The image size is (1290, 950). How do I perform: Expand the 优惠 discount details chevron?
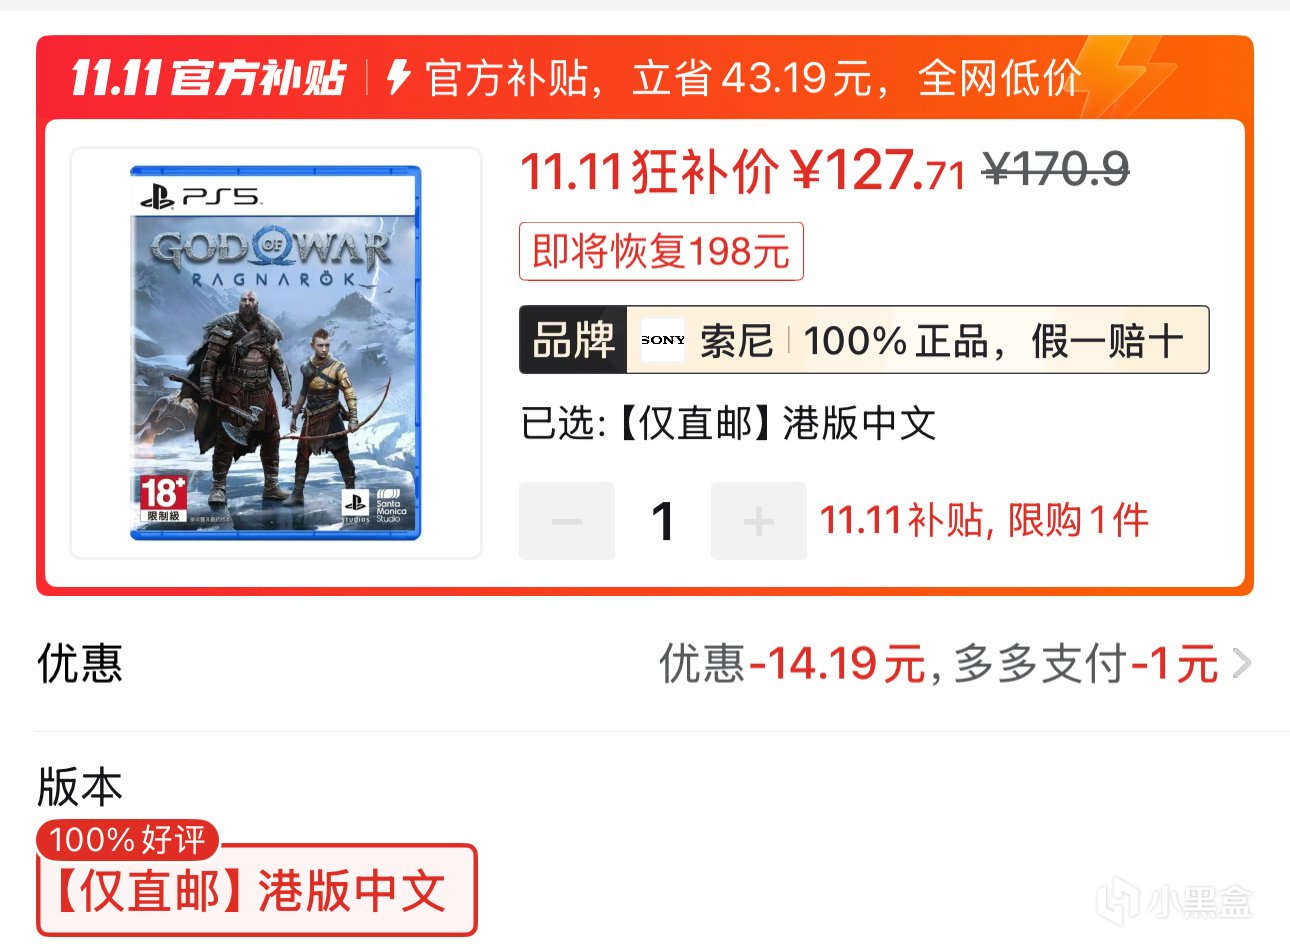1242,663
